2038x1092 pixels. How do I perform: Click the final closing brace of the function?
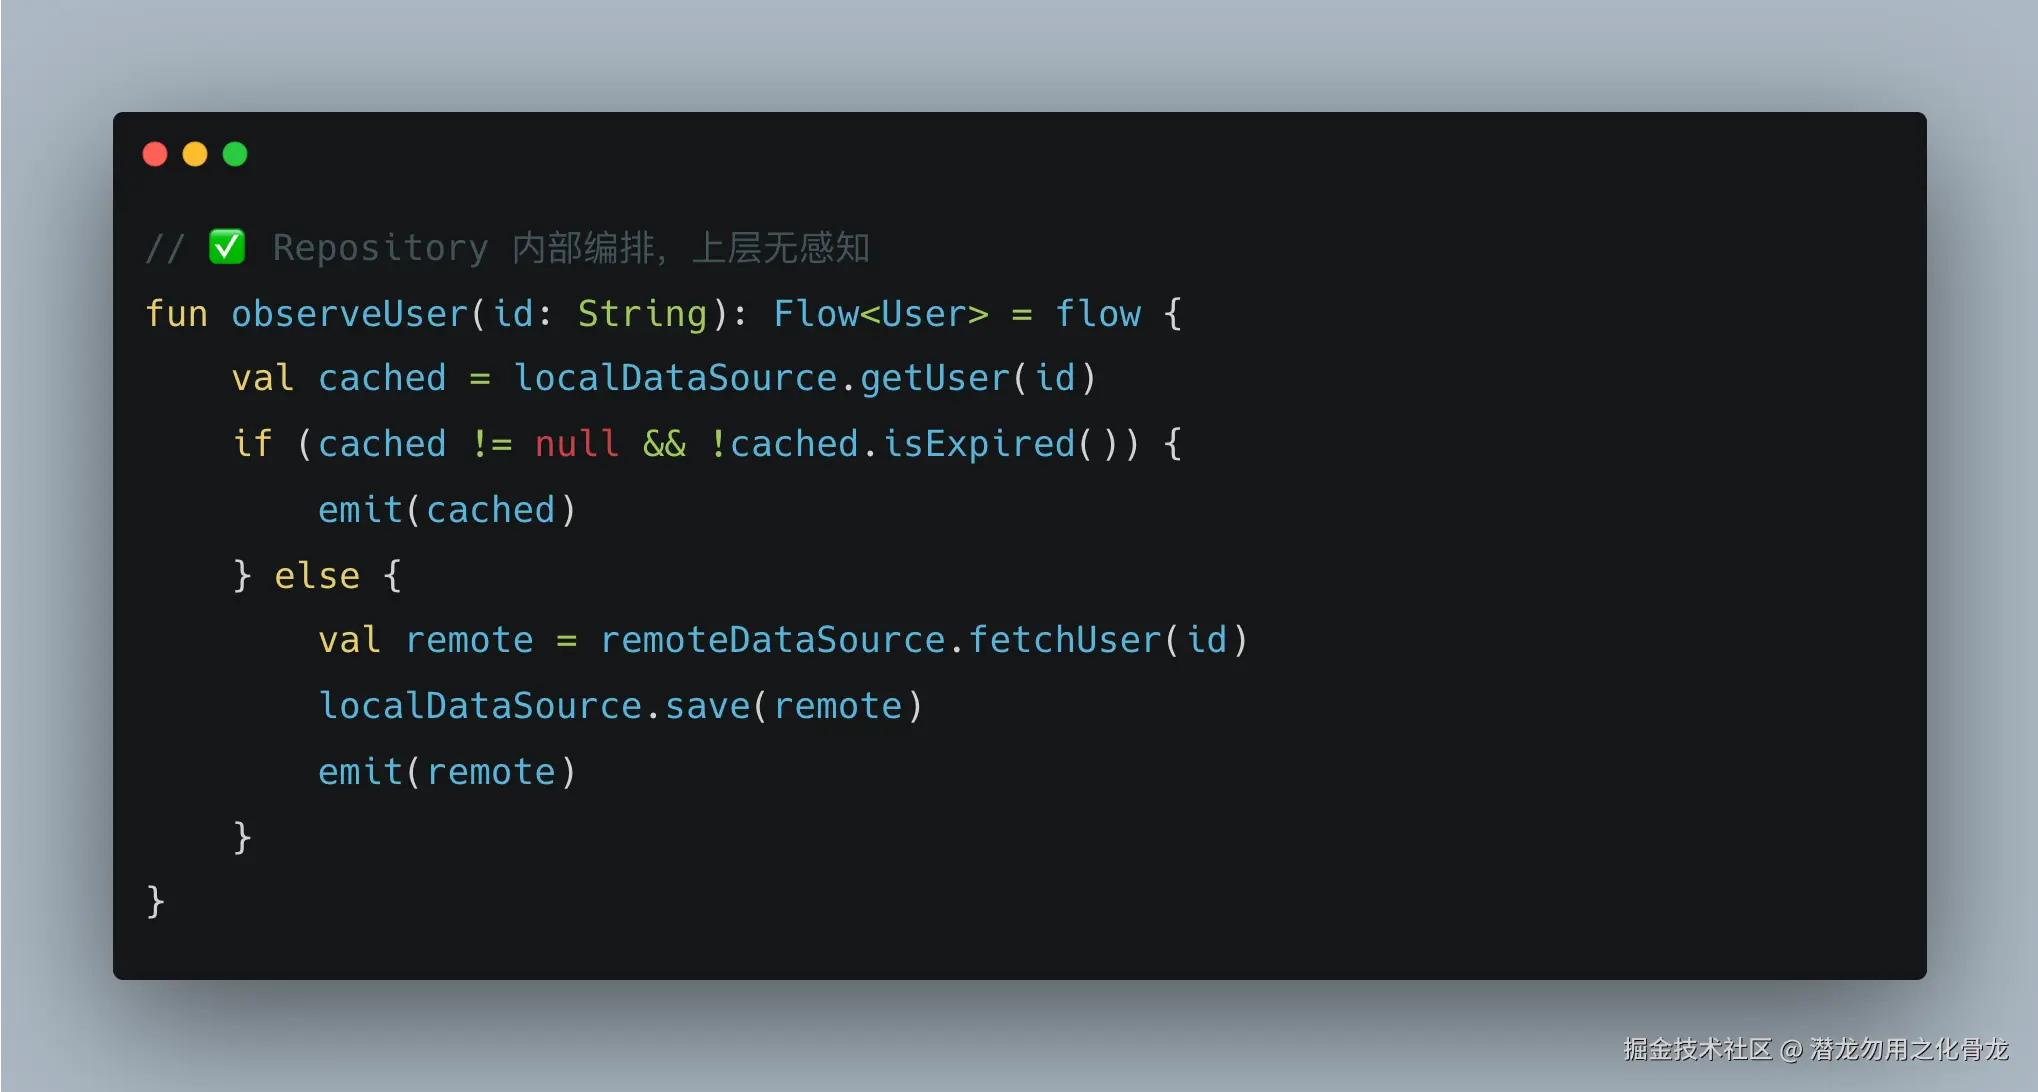[x=155, y=901]
